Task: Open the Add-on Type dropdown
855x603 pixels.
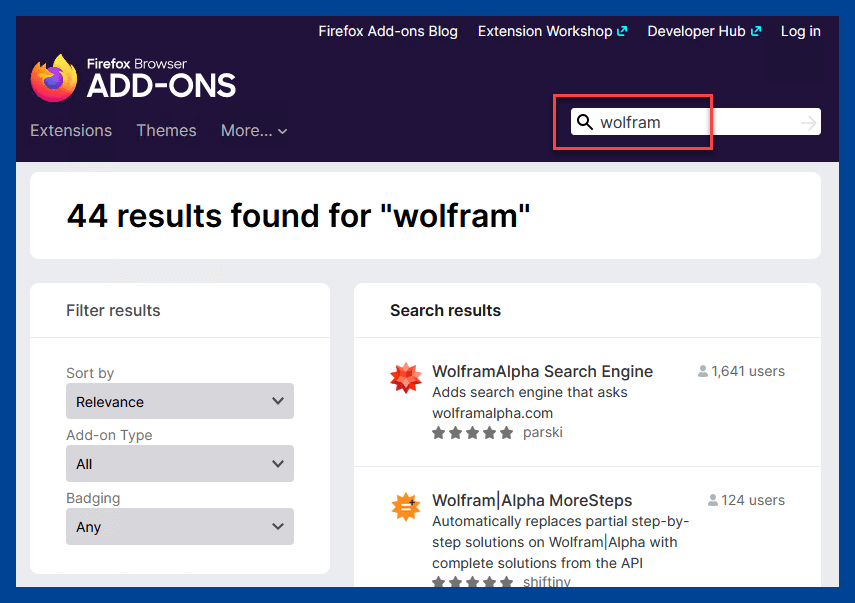Action: point(180,463)
